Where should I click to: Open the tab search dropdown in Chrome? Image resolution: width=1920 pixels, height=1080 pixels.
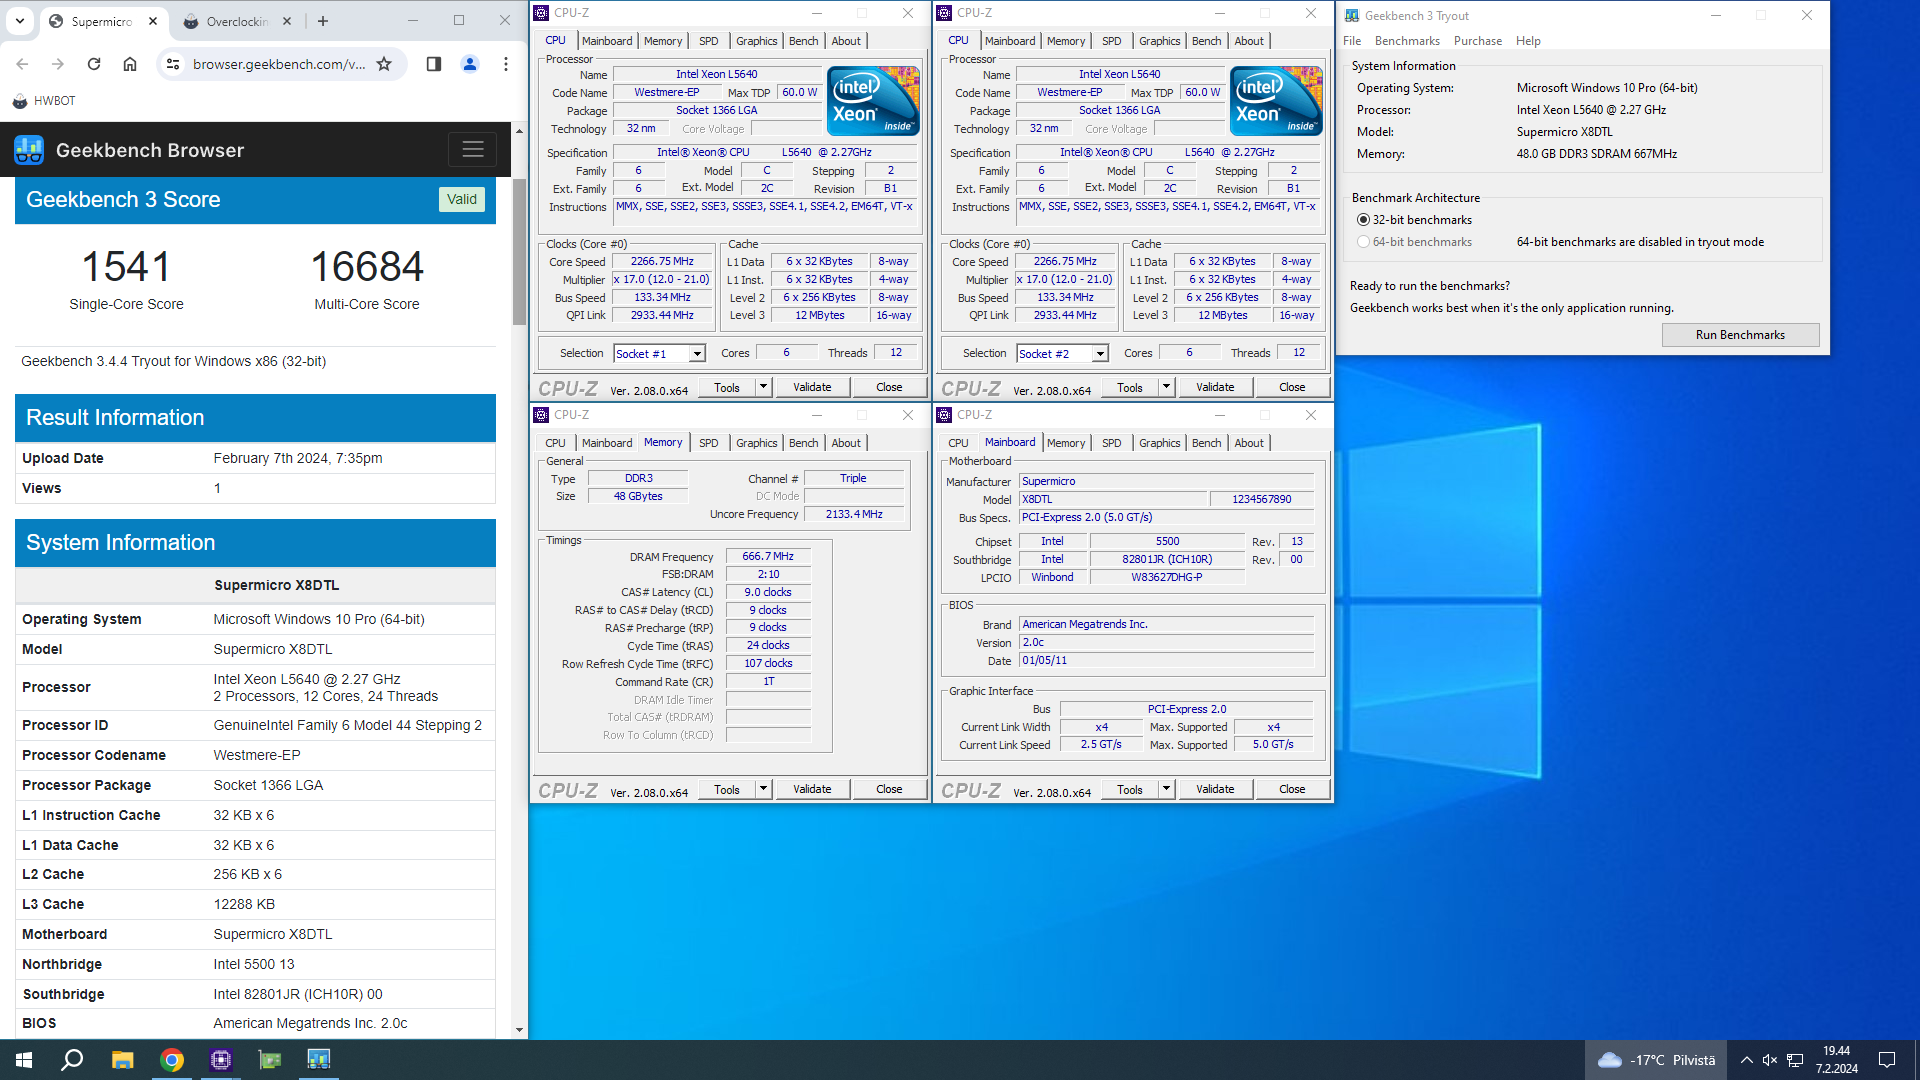20,21
